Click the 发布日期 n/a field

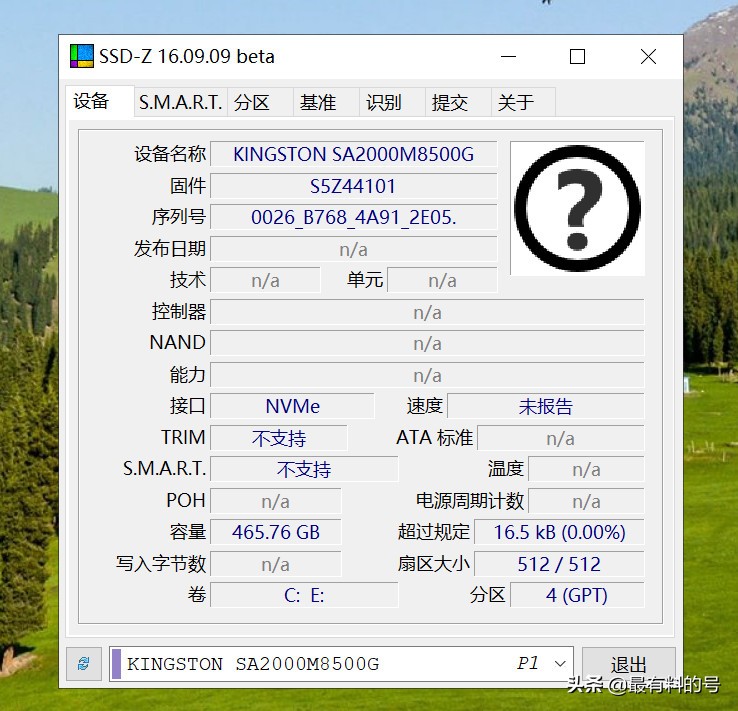pos(353,249)
